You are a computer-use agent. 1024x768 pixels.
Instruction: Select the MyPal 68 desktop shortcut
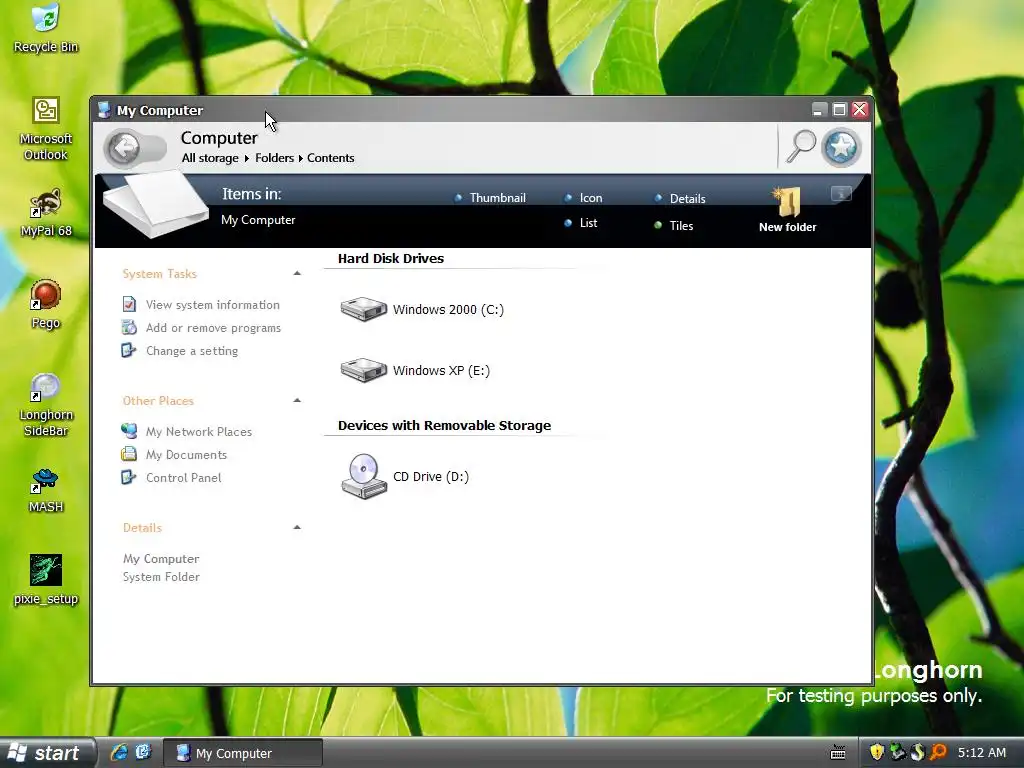pyautogui.click(x=46, y=213)
